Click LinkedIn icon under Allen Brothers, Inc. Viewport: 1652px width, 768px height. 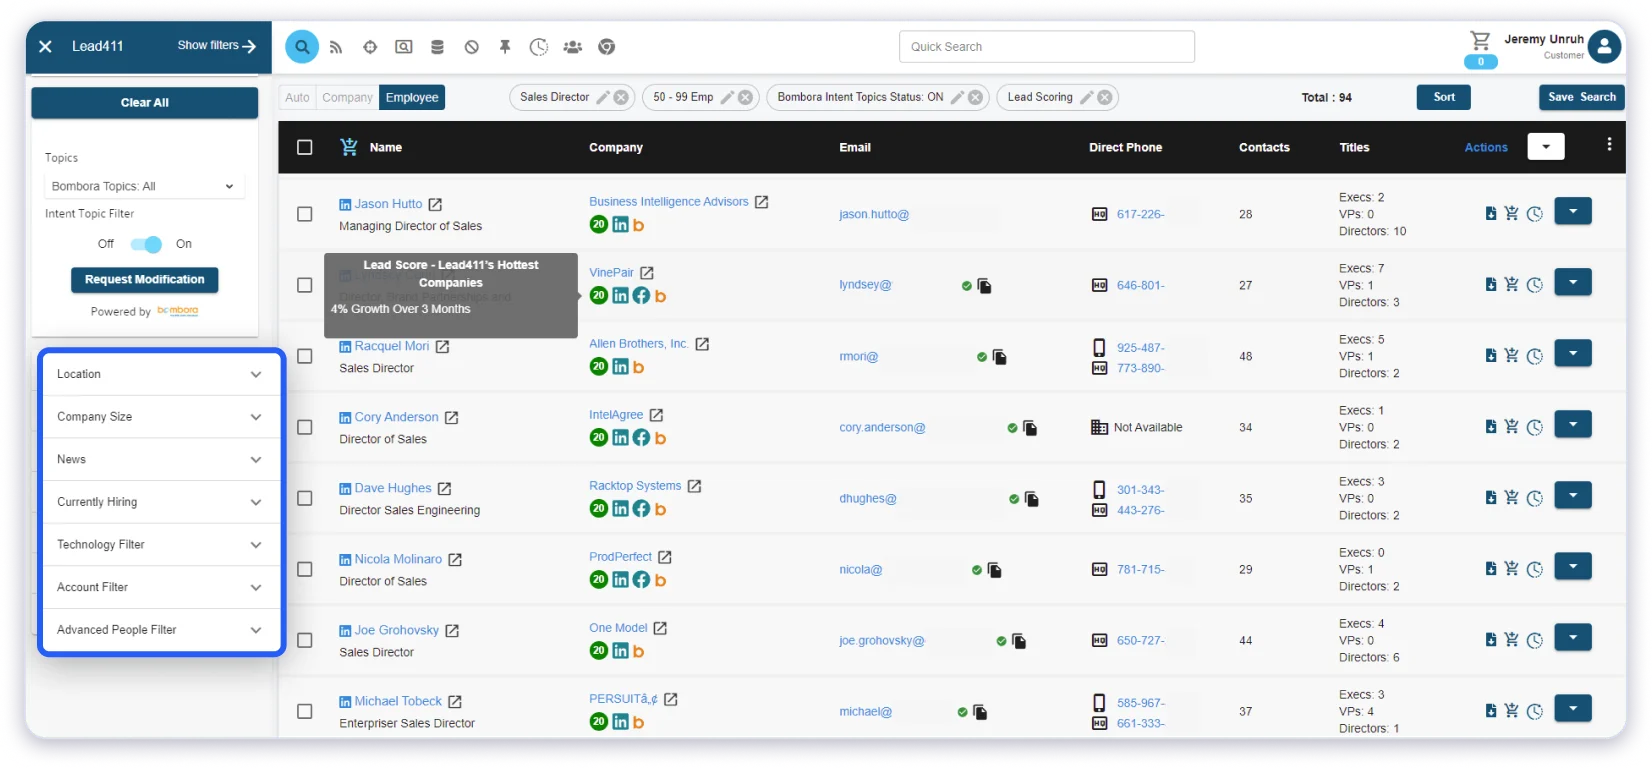[x=620, y=367]
